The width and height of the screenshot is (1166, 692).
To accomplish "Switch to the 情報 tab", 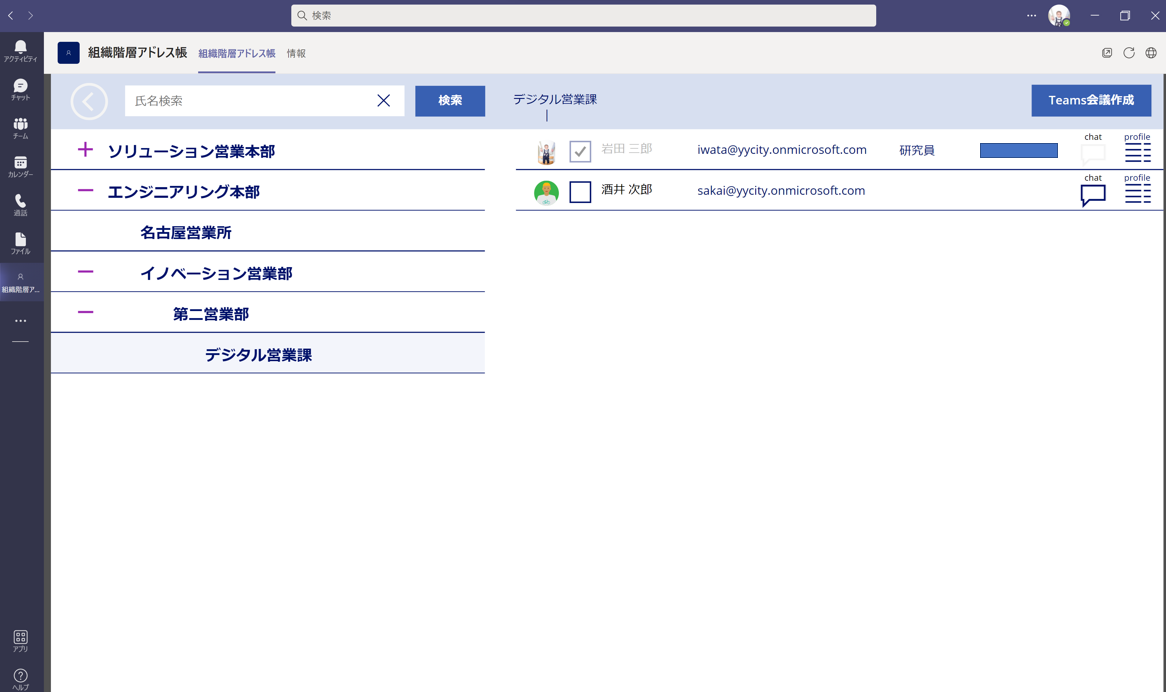I will click(296, 54).
